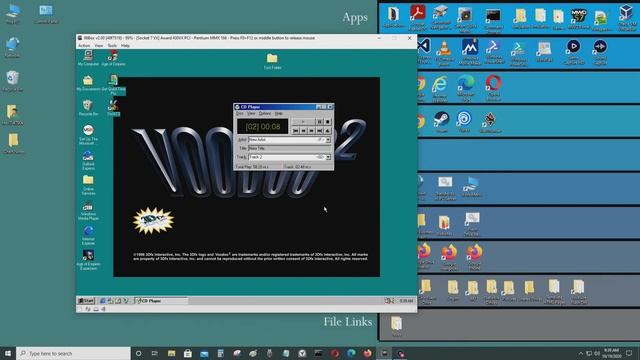Select the VLC media player shortcut

coord(444,53)
